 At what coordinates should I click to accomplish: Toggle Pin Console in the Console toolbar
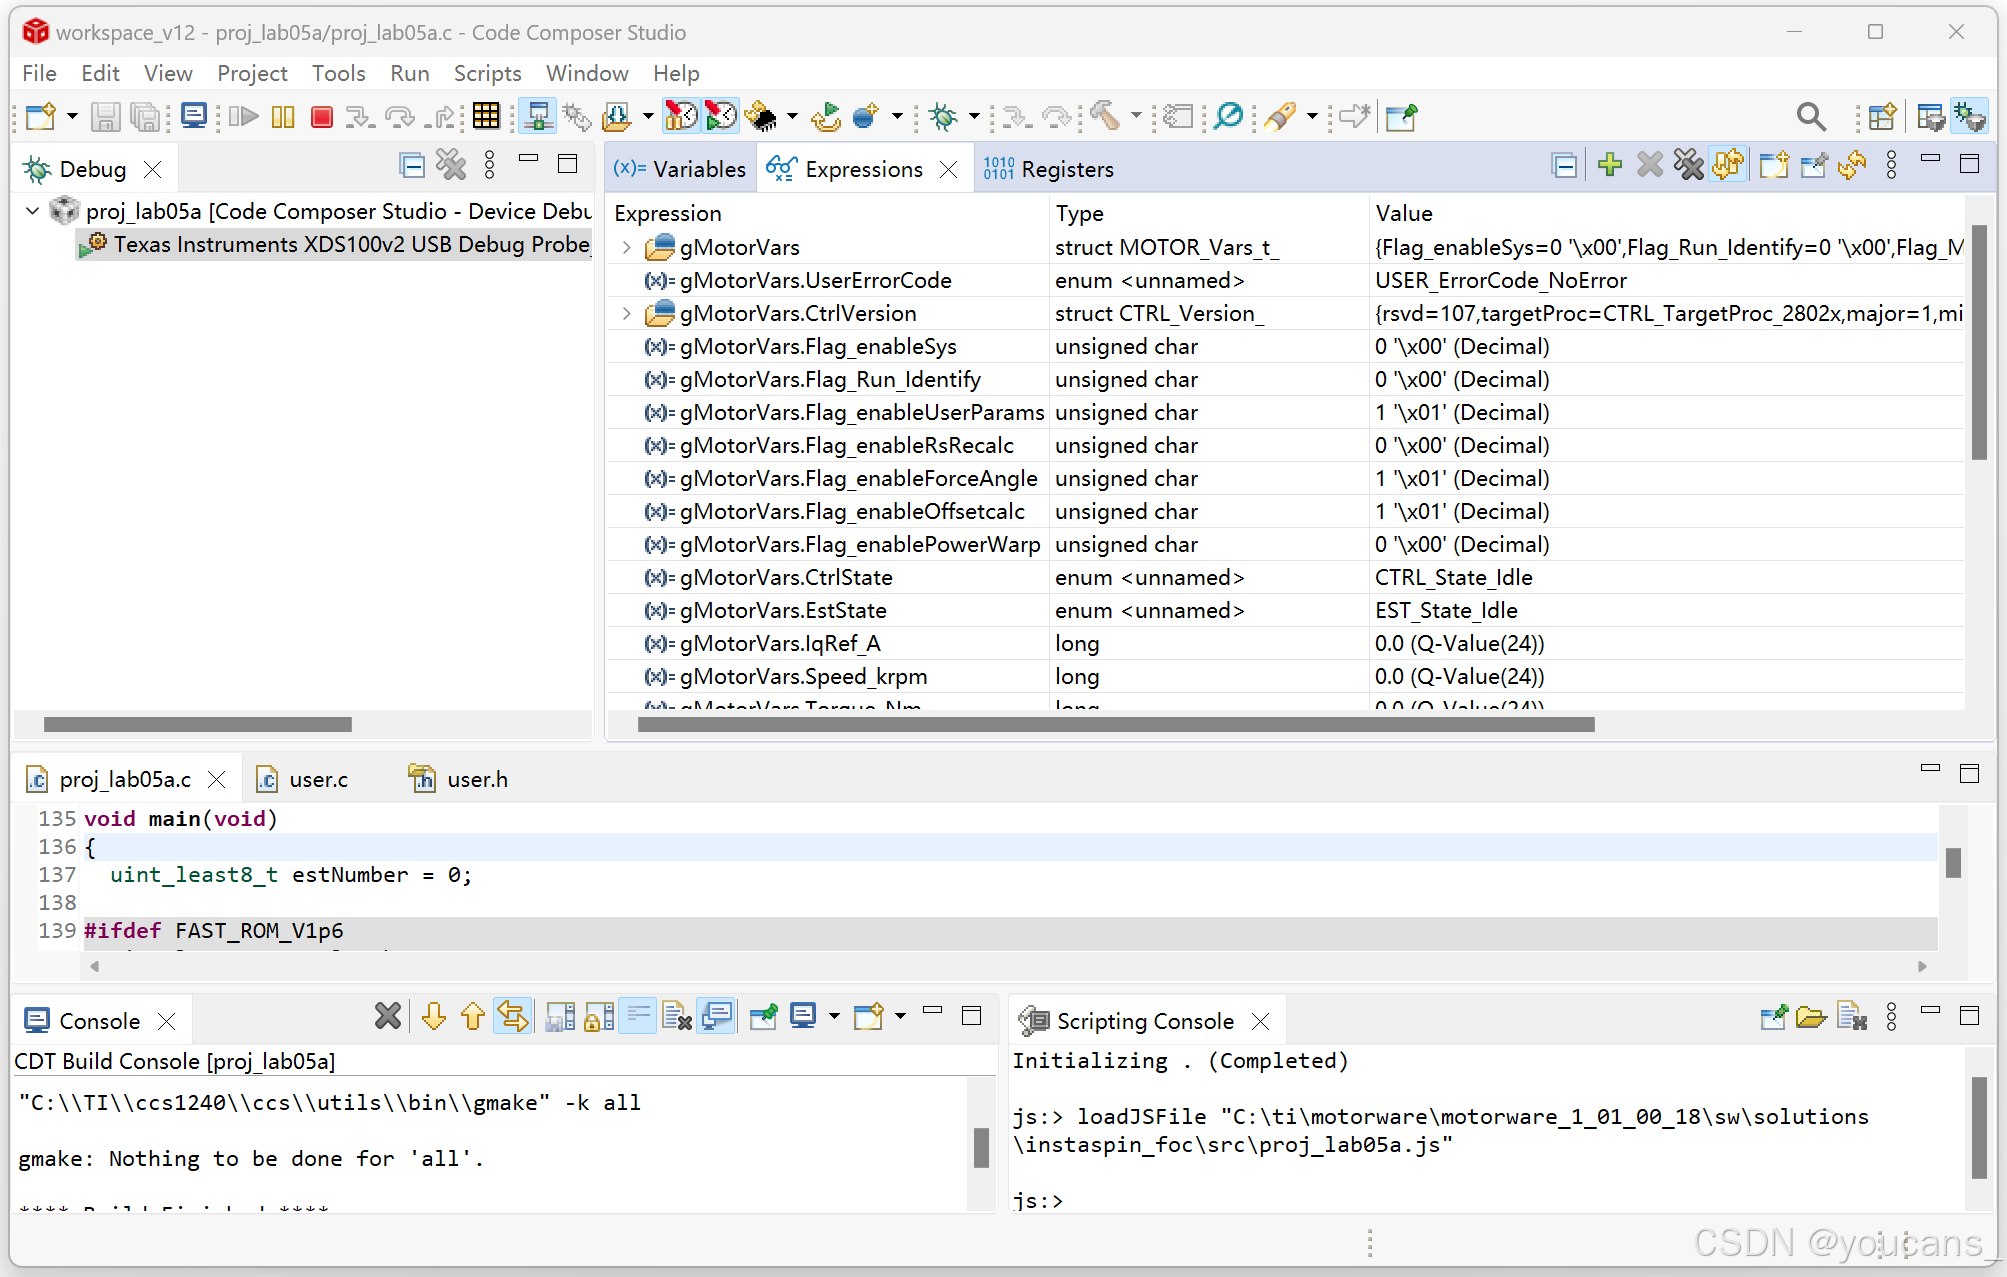click(x=763, y=1017)
